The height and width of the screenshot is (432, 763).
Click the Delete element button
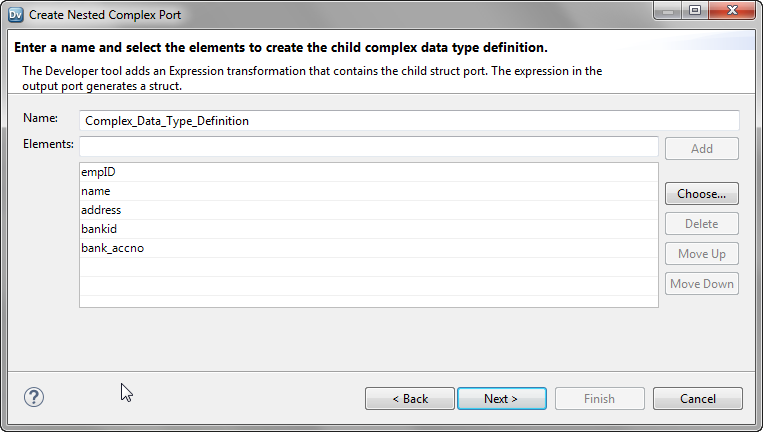coord(702,224)
